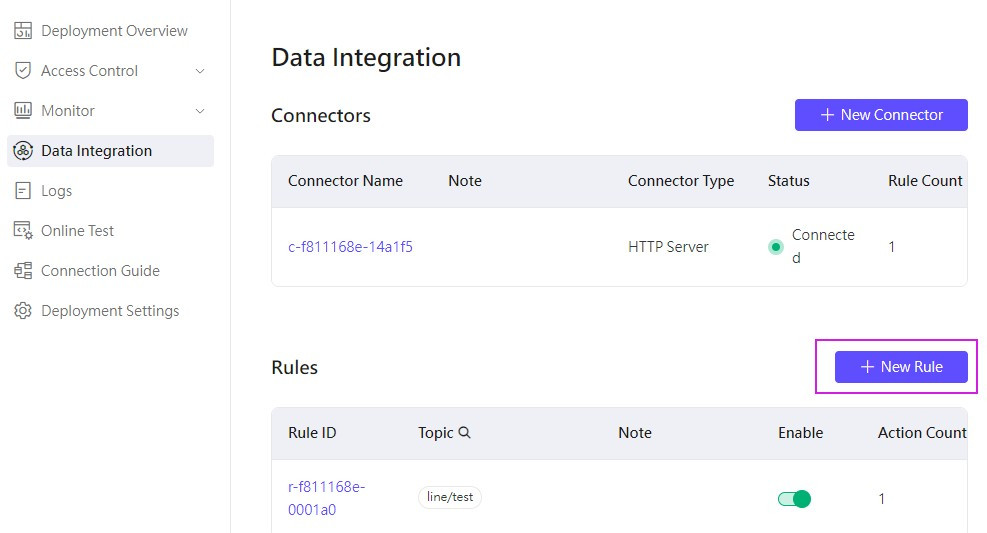
Task: Open connector c-f811168e-14a1f5 link
Action: pos(350,247)
